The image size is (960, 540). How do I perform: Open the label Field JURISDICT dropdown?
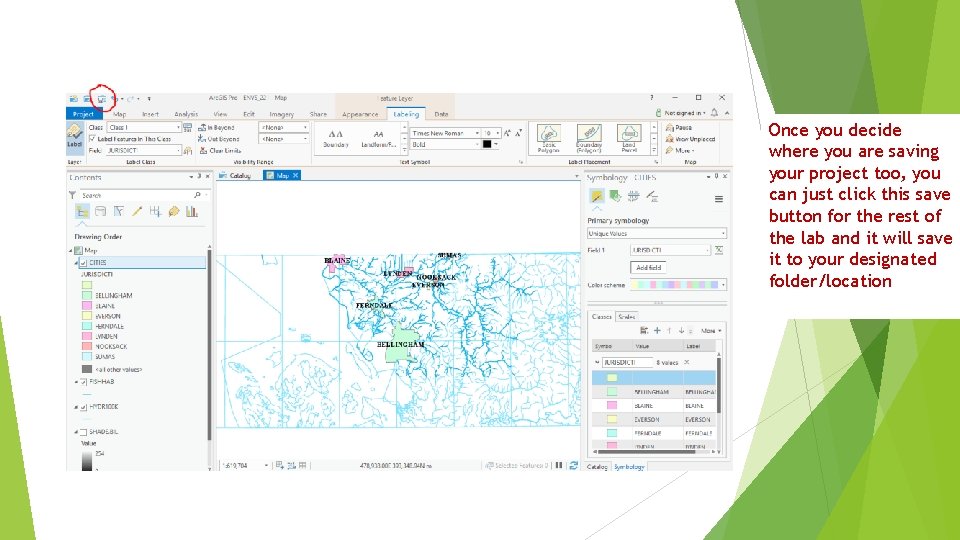(144, 151)
